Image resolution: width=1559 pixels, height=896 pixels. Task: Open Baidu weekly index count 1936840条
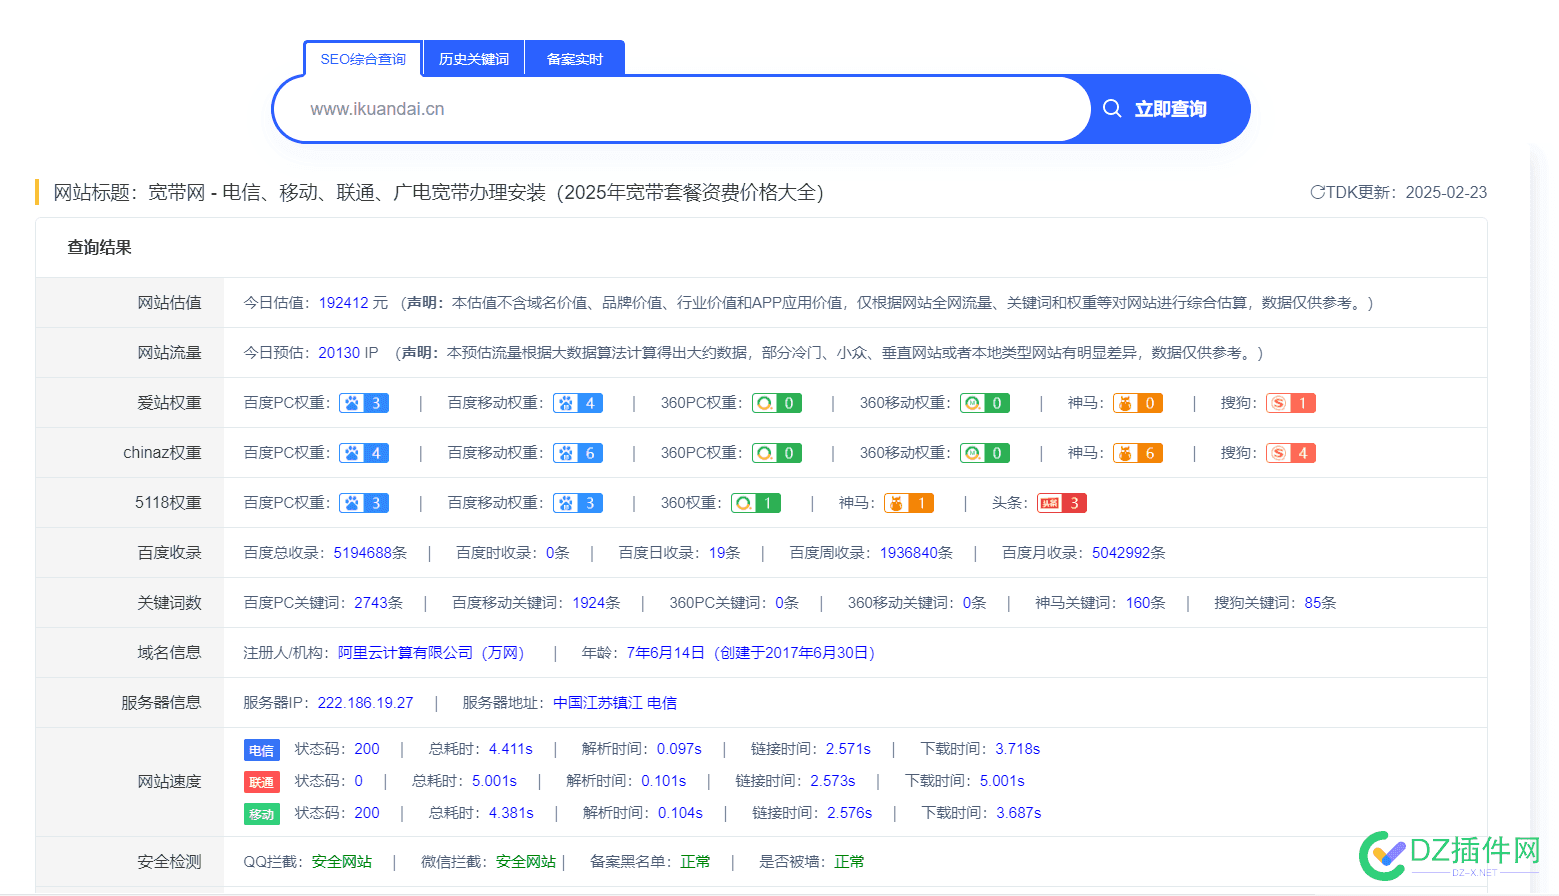tap(916, 552)
